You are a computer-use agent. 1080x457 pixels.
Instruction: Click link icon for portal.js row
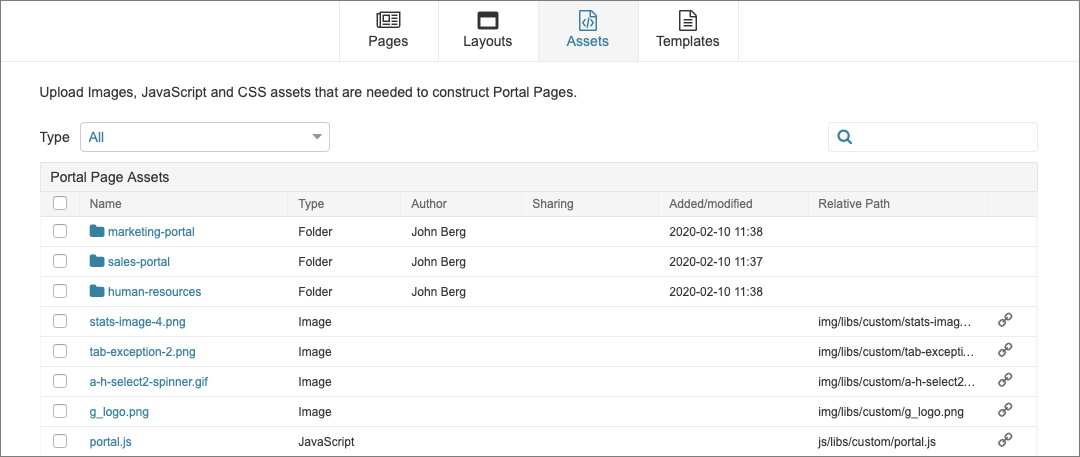point(1005,440)
